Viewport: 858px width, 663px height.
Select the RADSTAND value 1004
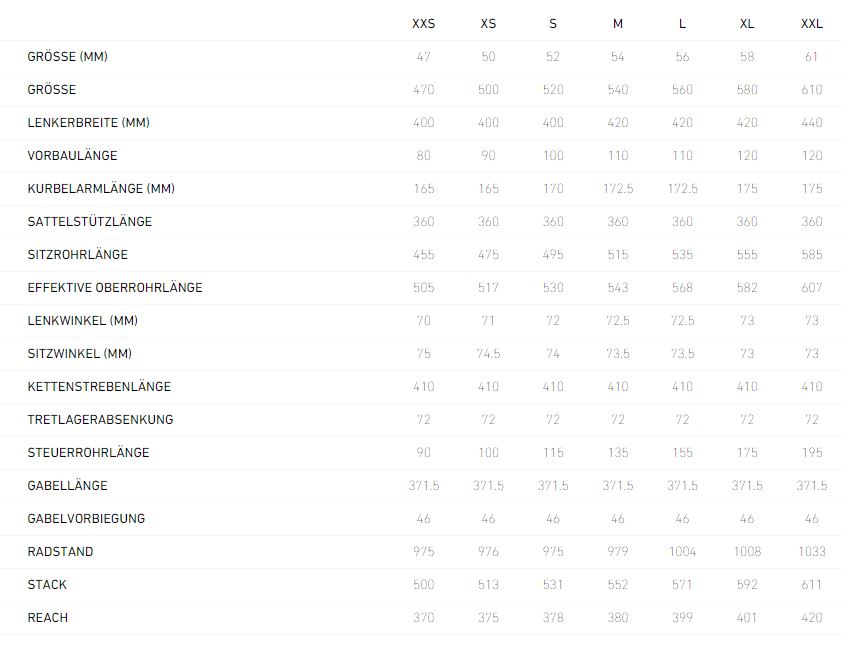pyautogui.click(x=682, y=552)
